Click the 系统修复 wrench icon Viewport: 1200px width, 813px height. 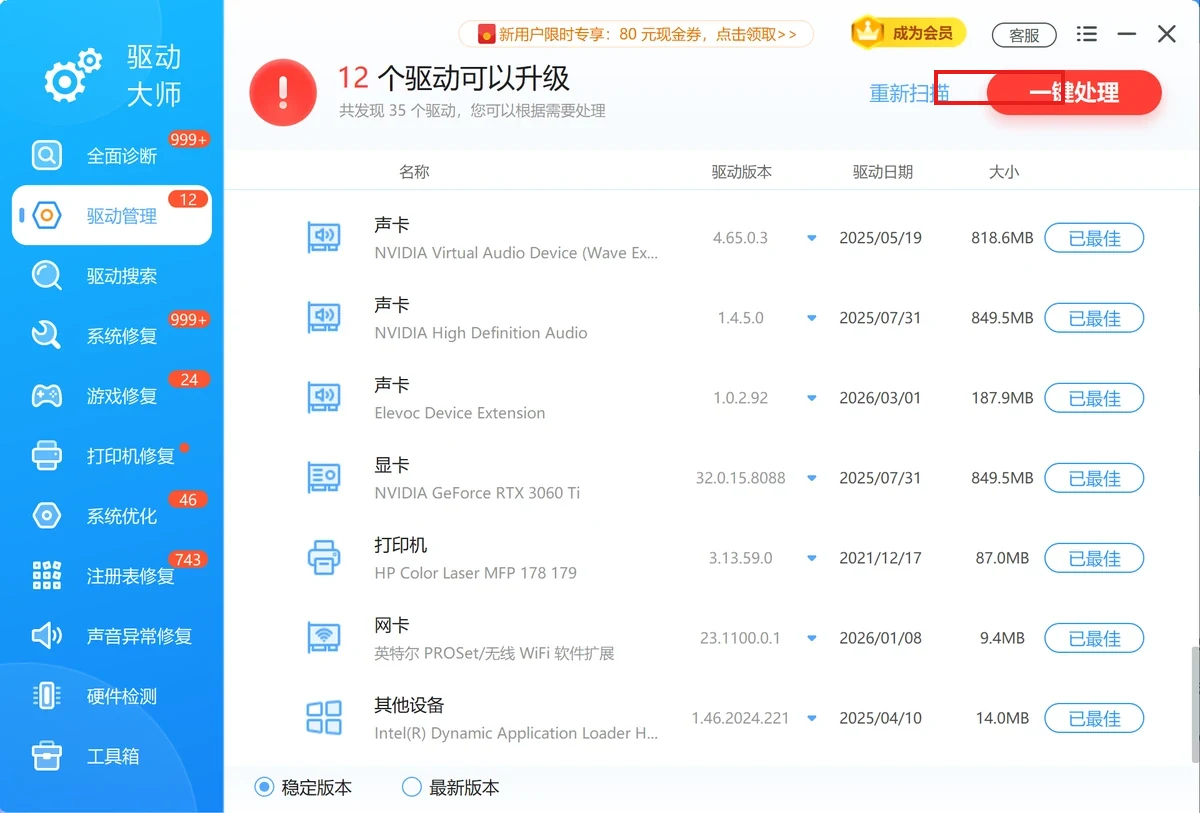[x=46, y=335]
